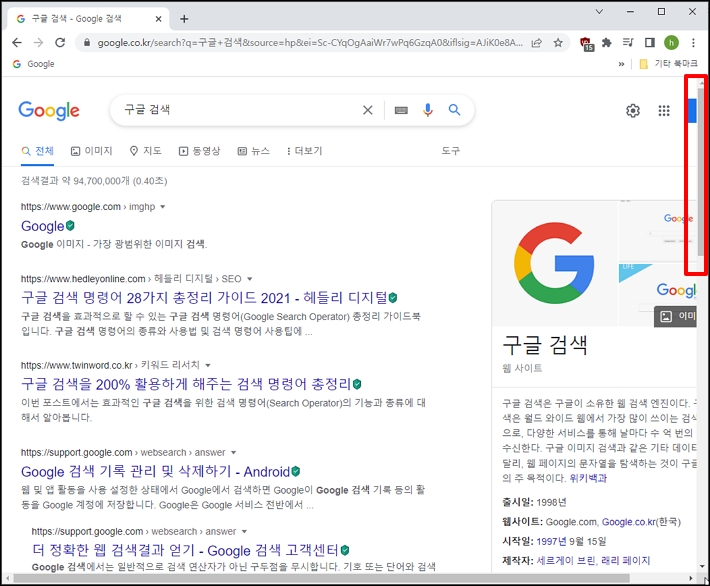Click the green shield beside the Android result

point(296,471)
